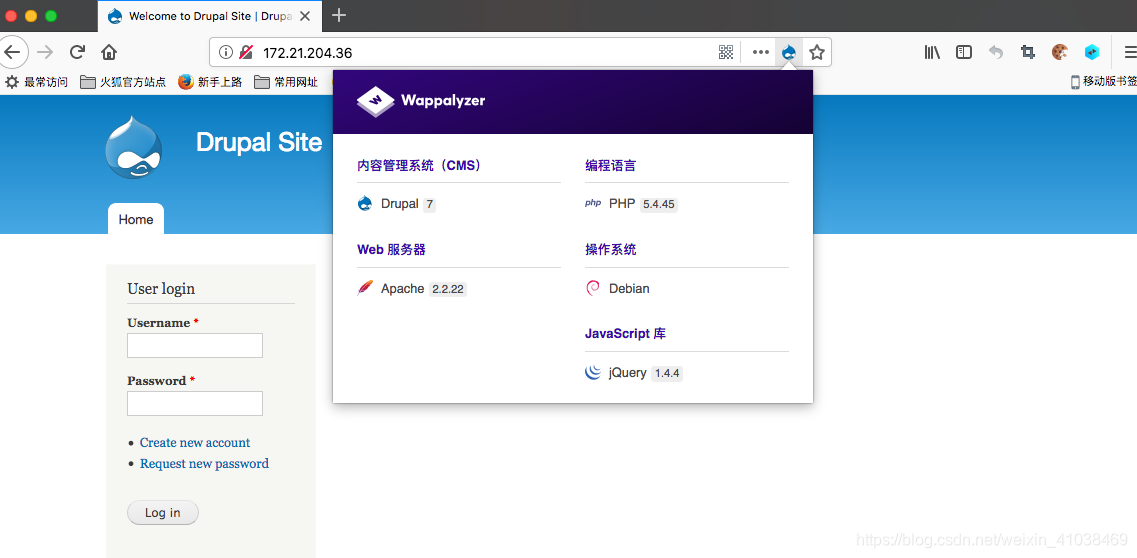Click the browser forward arrow
1137x558 pixels.
[45, 52]
